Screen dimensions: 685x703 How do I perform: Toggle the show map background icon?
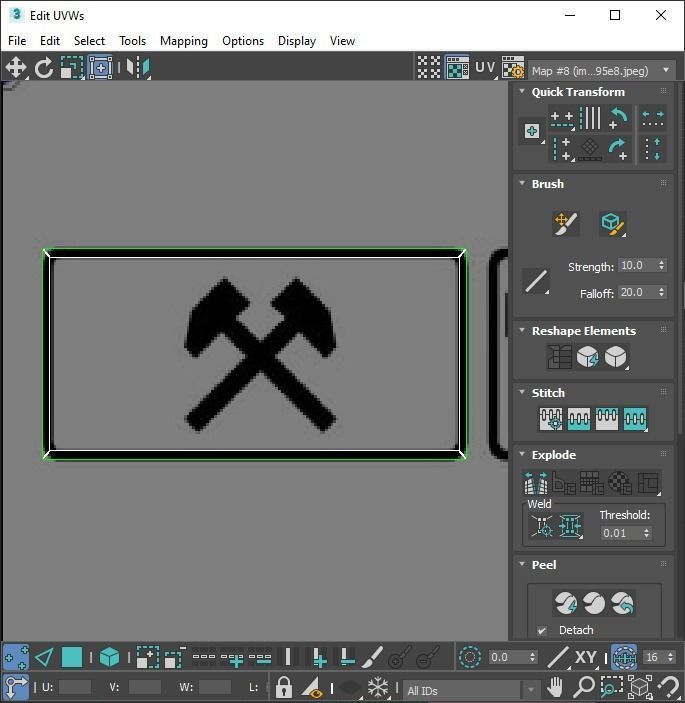tap(457, 67)
